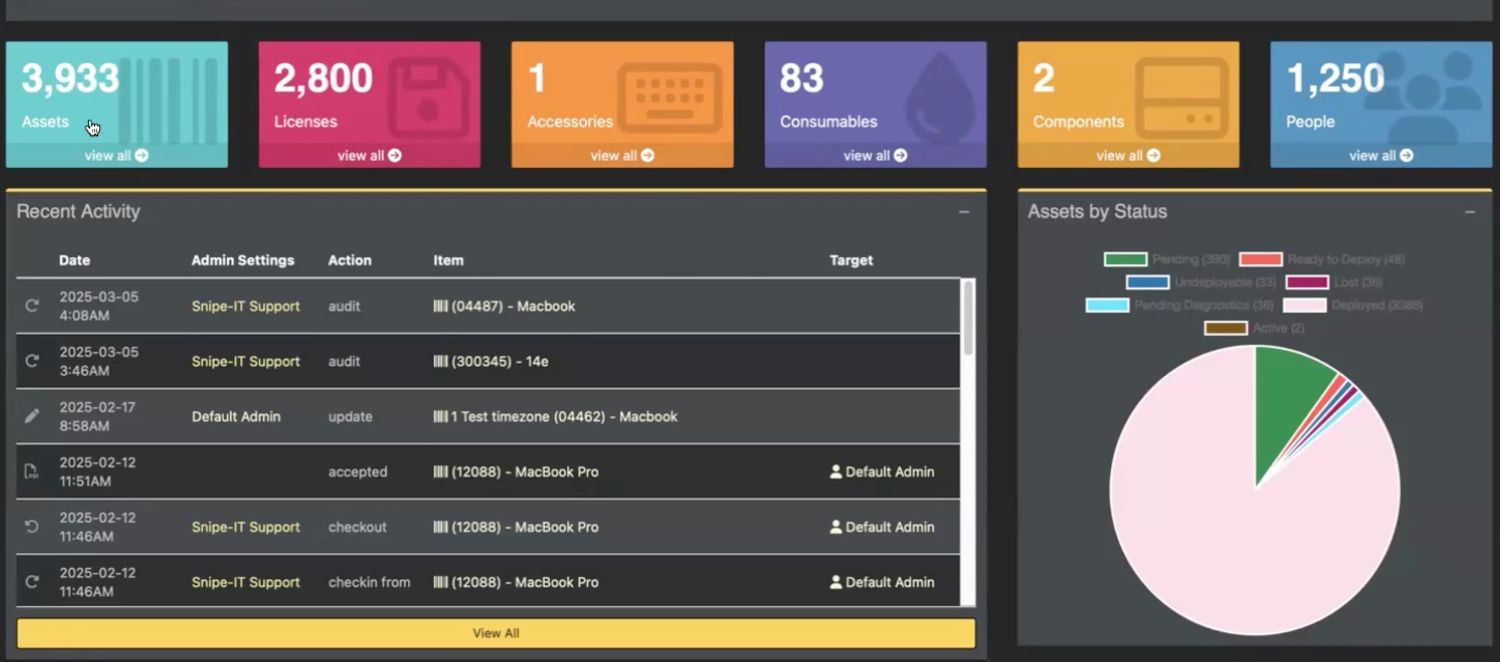Collapse the Assets by Status panel
Viewport: 1500px width, 662px height.
[1470, 212]
